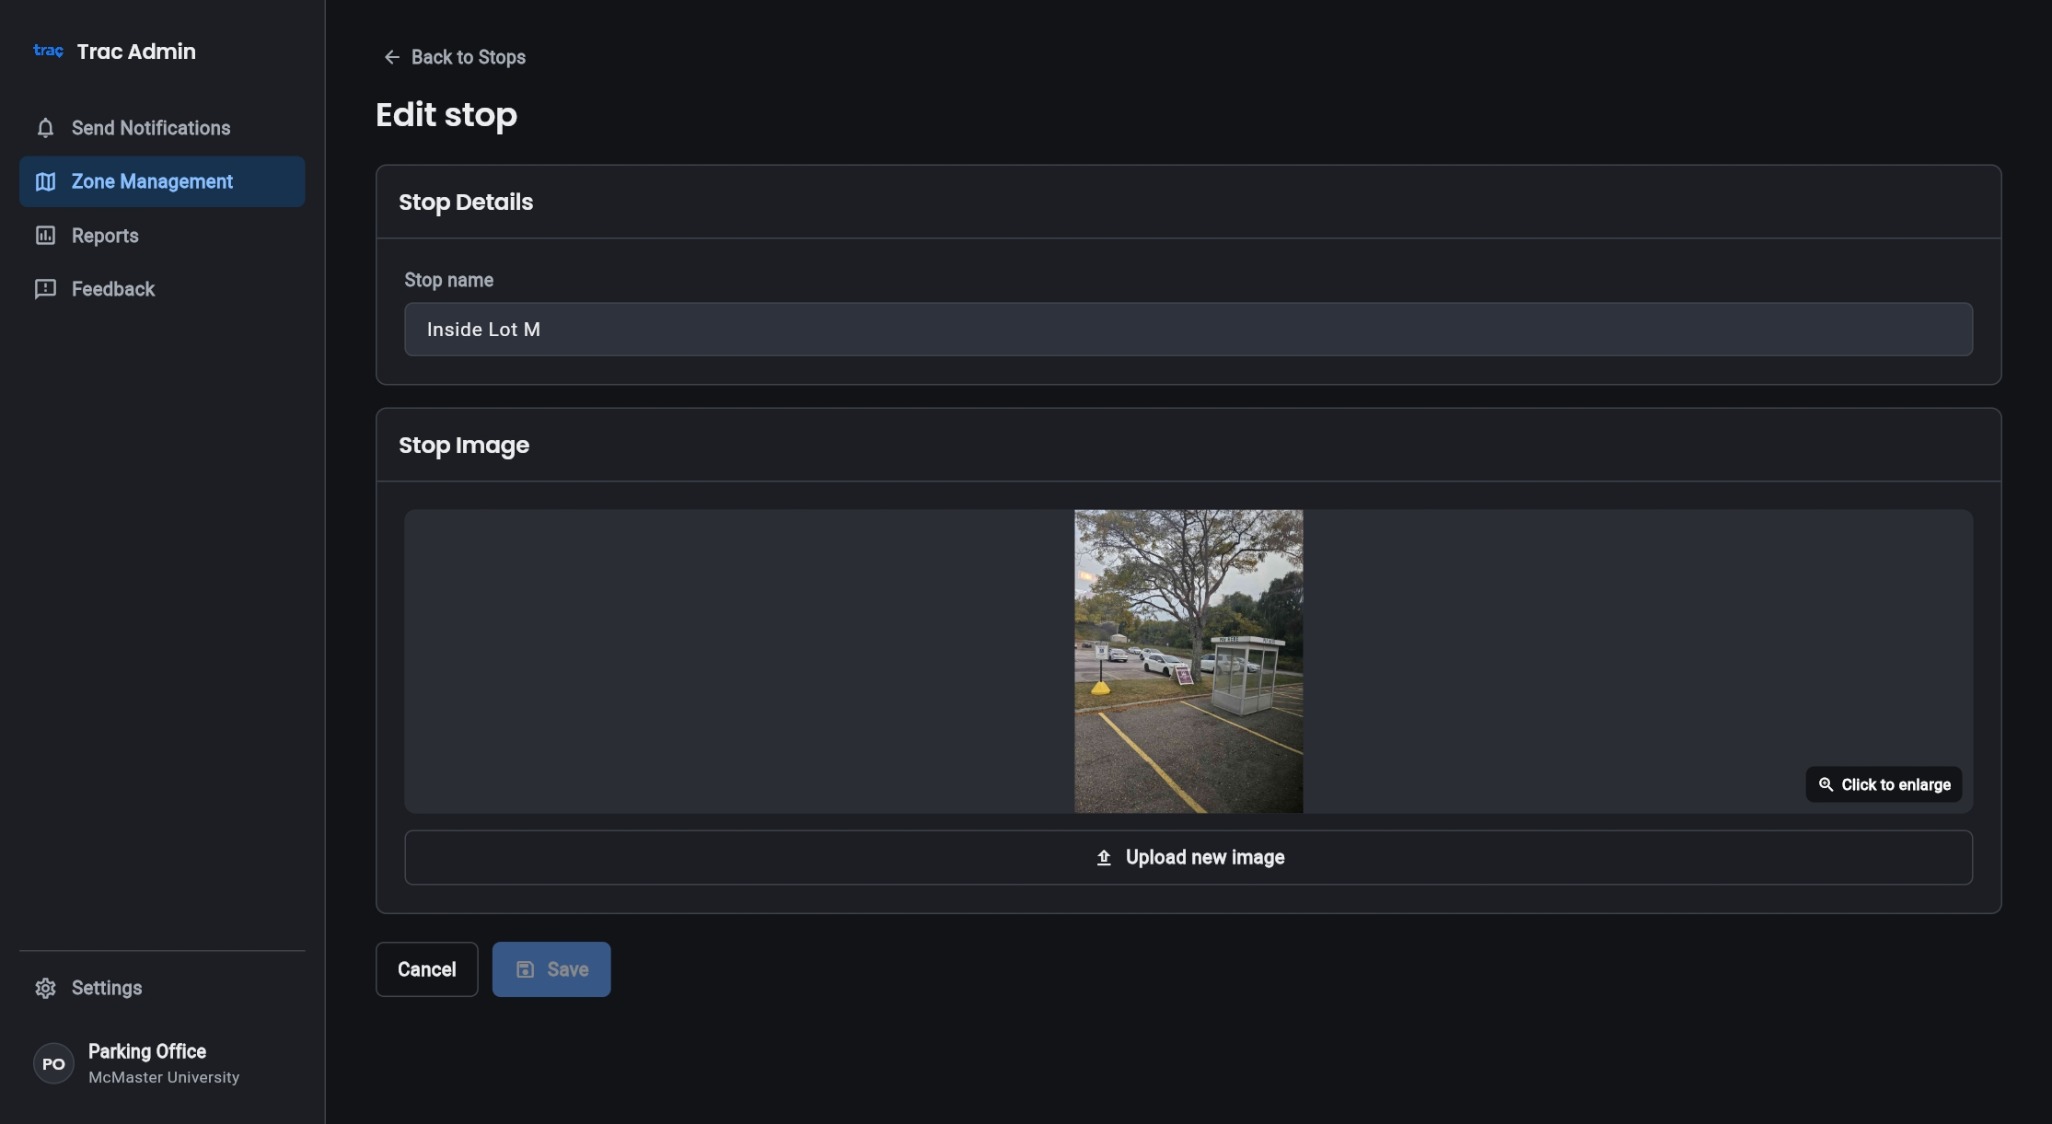Click the PO avatar circle
This screenshot has width=2052, height=1124.
pos(54,1064)
